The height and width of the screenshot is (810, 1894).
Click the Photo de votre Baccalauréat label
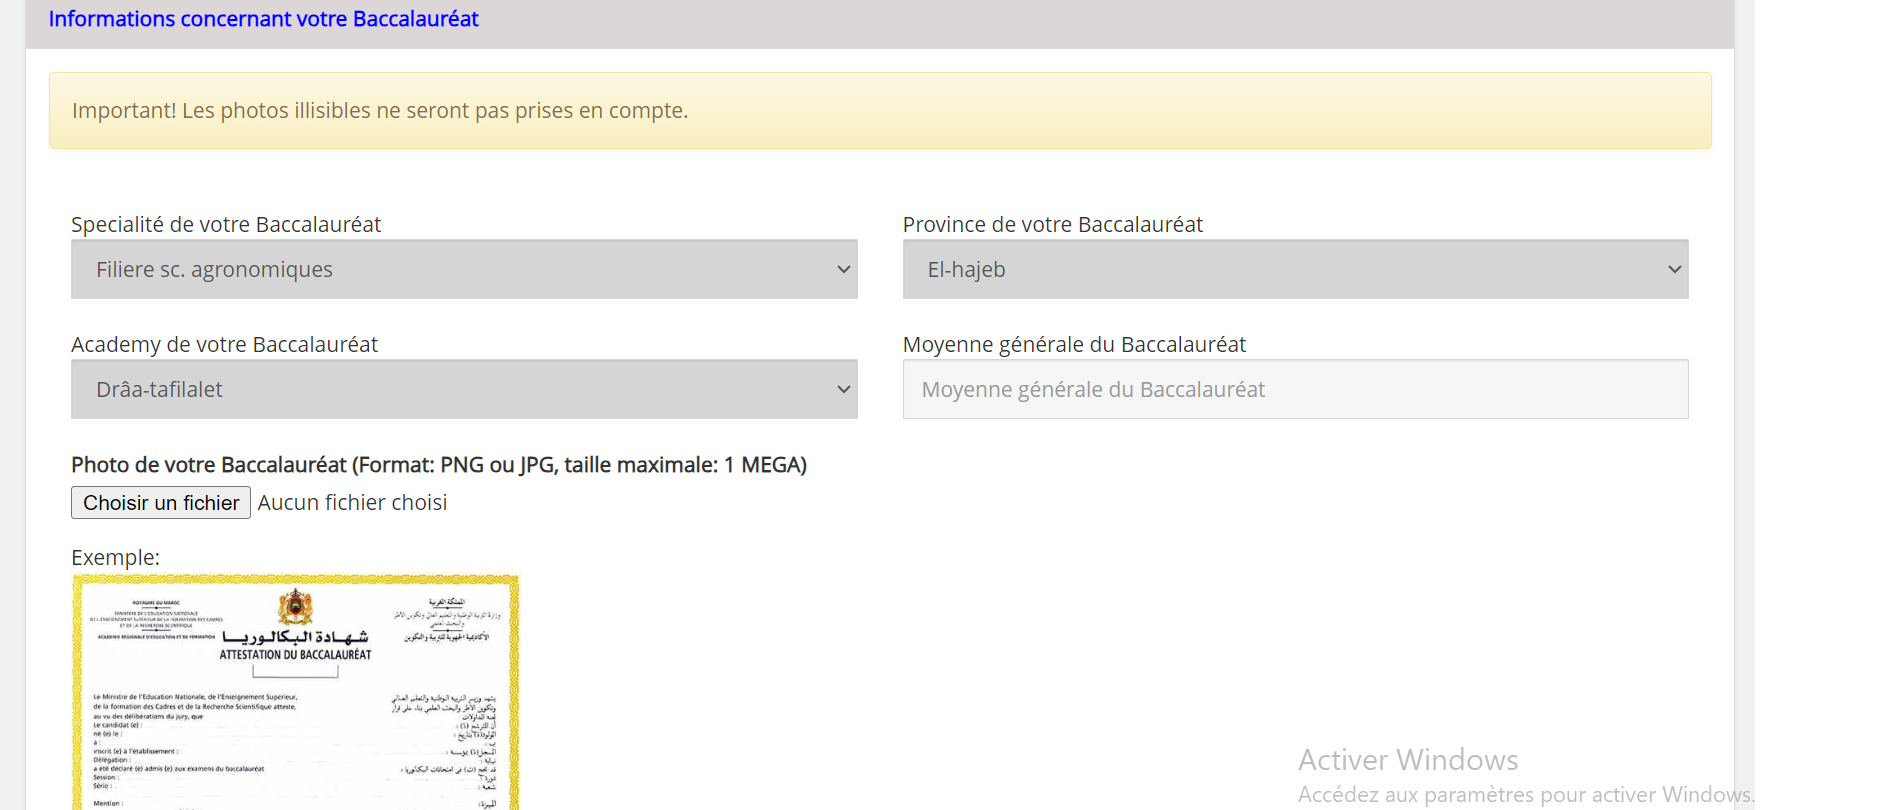click(x=438, y=465)
